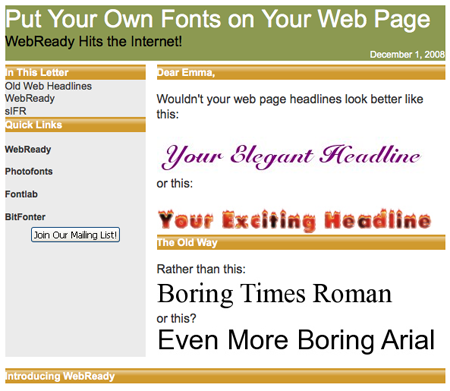Viewport: 450px width, 391px height.
Task: Click the Even More Boring Arial sample
Action: click(296, 340)
